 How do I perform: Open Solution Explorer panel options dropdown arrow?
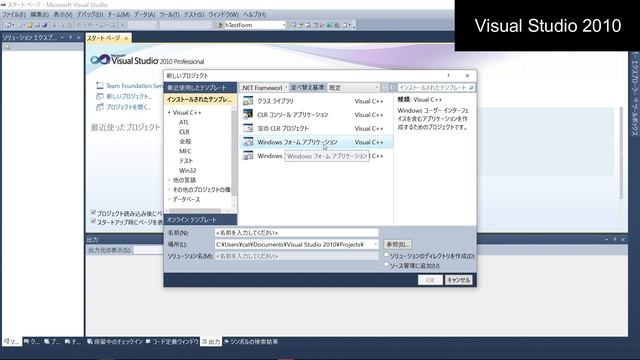[62, 38]
